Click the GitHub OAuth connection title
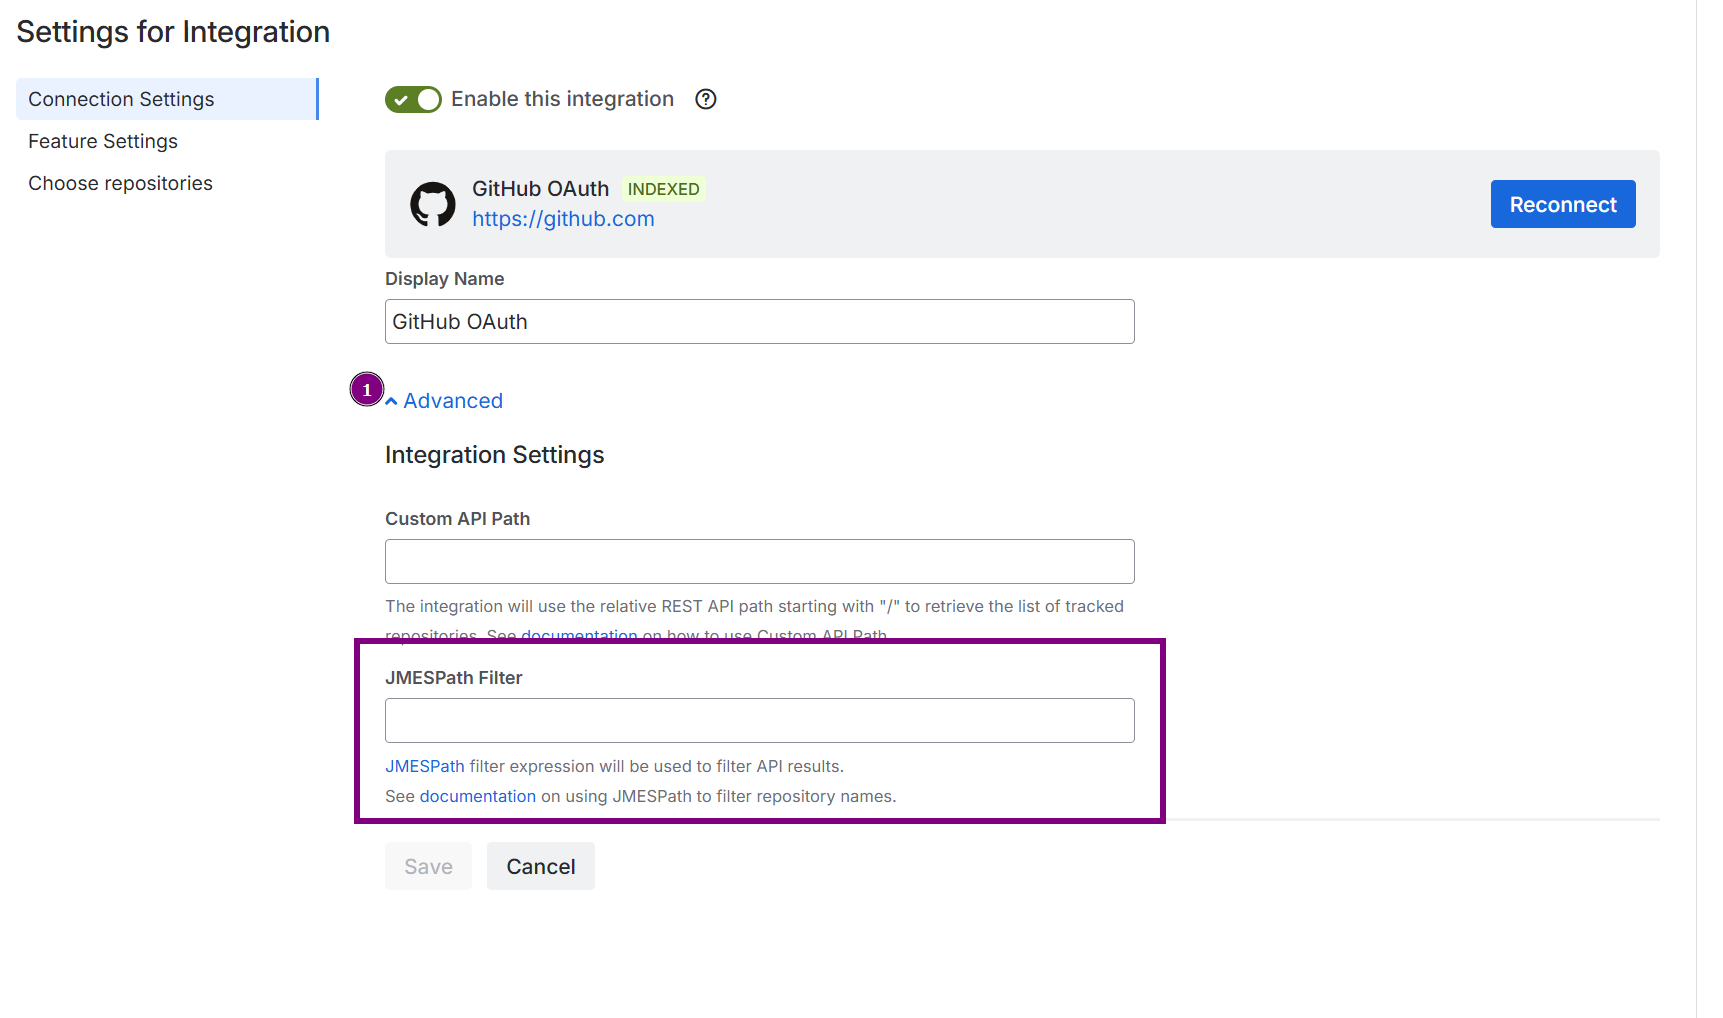1723x1018 pixels. pos(540,189)
